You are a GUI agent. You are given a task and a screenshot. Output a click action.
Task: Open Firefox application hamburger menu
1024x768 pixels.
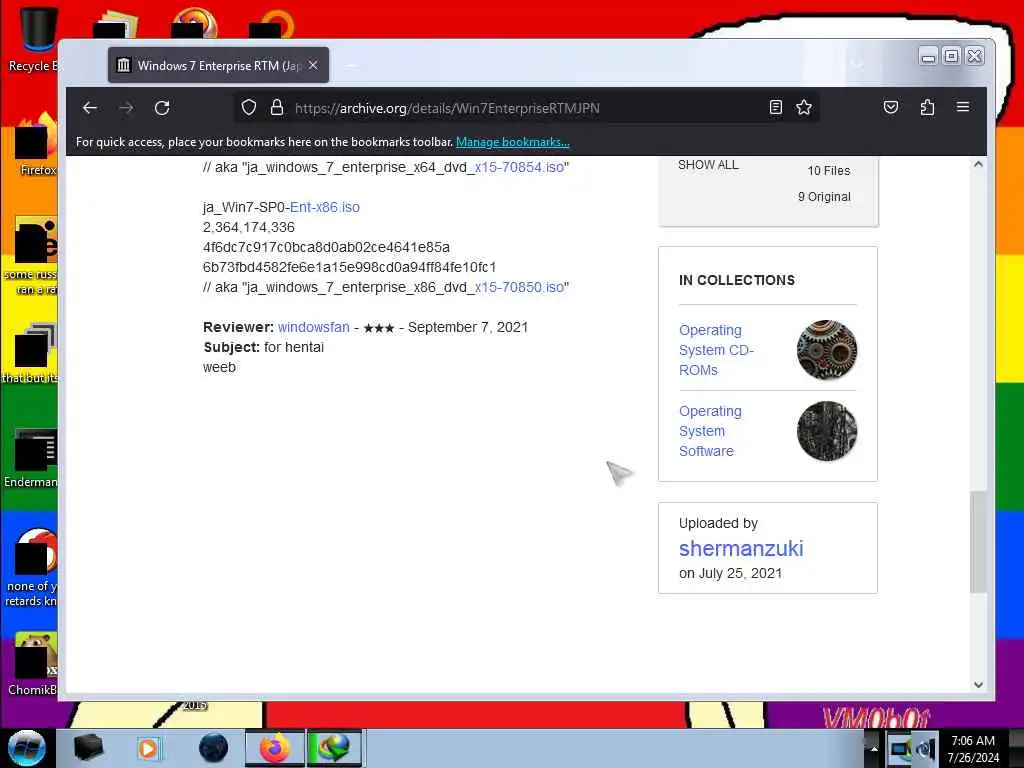point(963,108)
